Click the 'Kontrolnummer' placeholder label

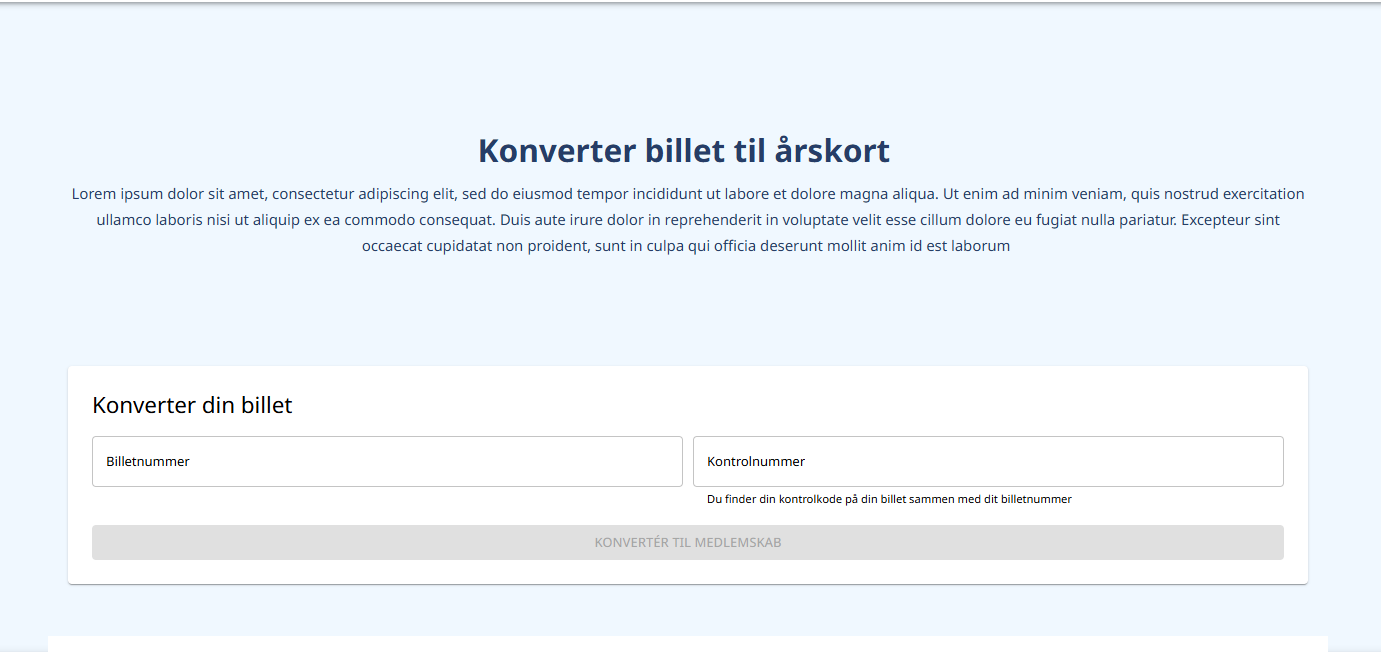click(756, 462)
